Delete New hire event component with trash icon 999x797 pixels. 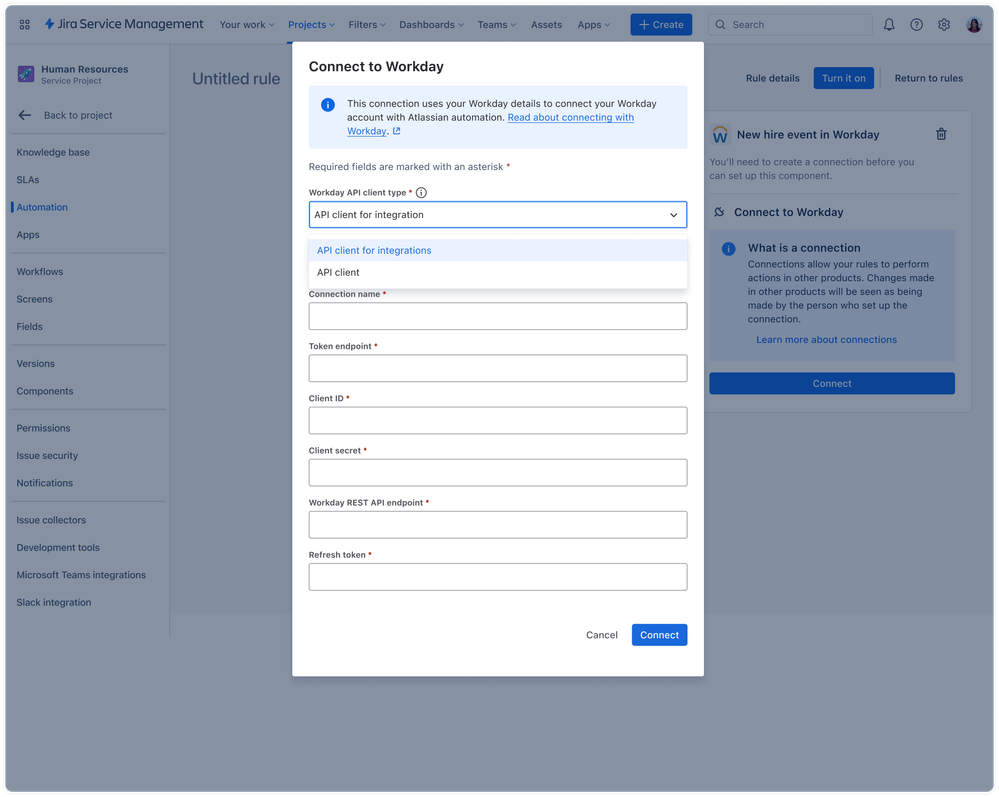pos(941,134)
